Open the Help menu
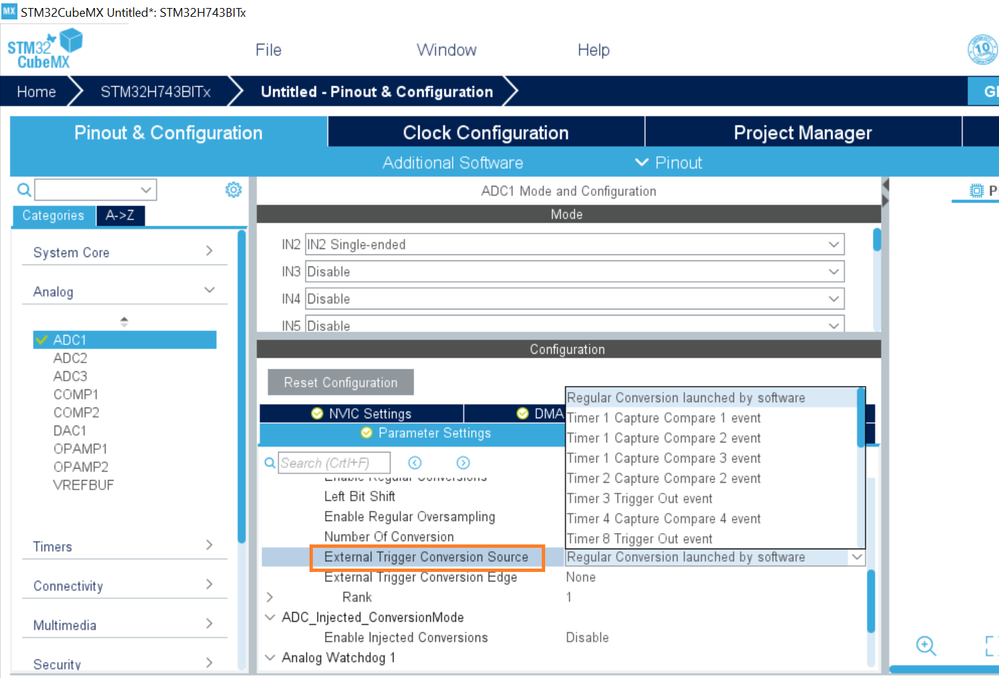Image resolution: width=999 pixels, height=678 pixels. (x=594, y=50)
